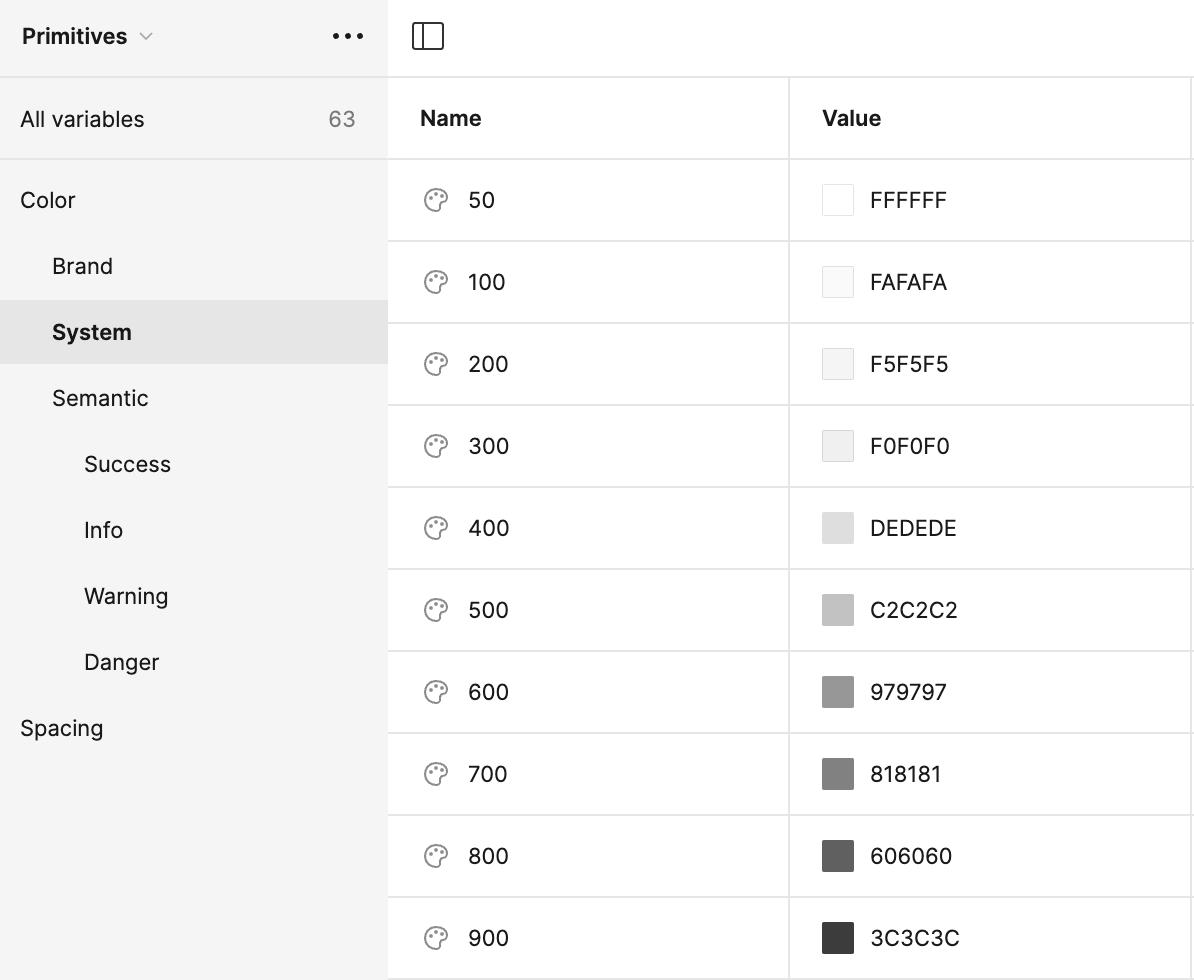The height and width of the screenshot is (980, 1194).
Task: Click the 3C3C3C color swatch
Action: click(838, 938)
